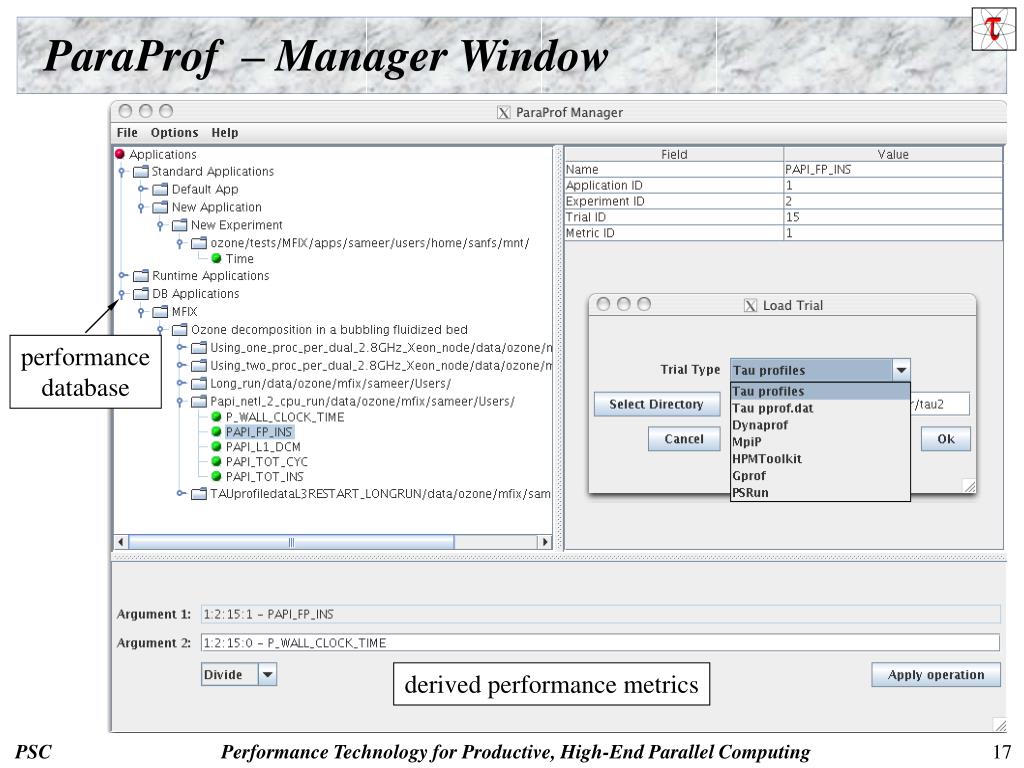Select the PAPI_L1_DCM metric row

point(263,447)
